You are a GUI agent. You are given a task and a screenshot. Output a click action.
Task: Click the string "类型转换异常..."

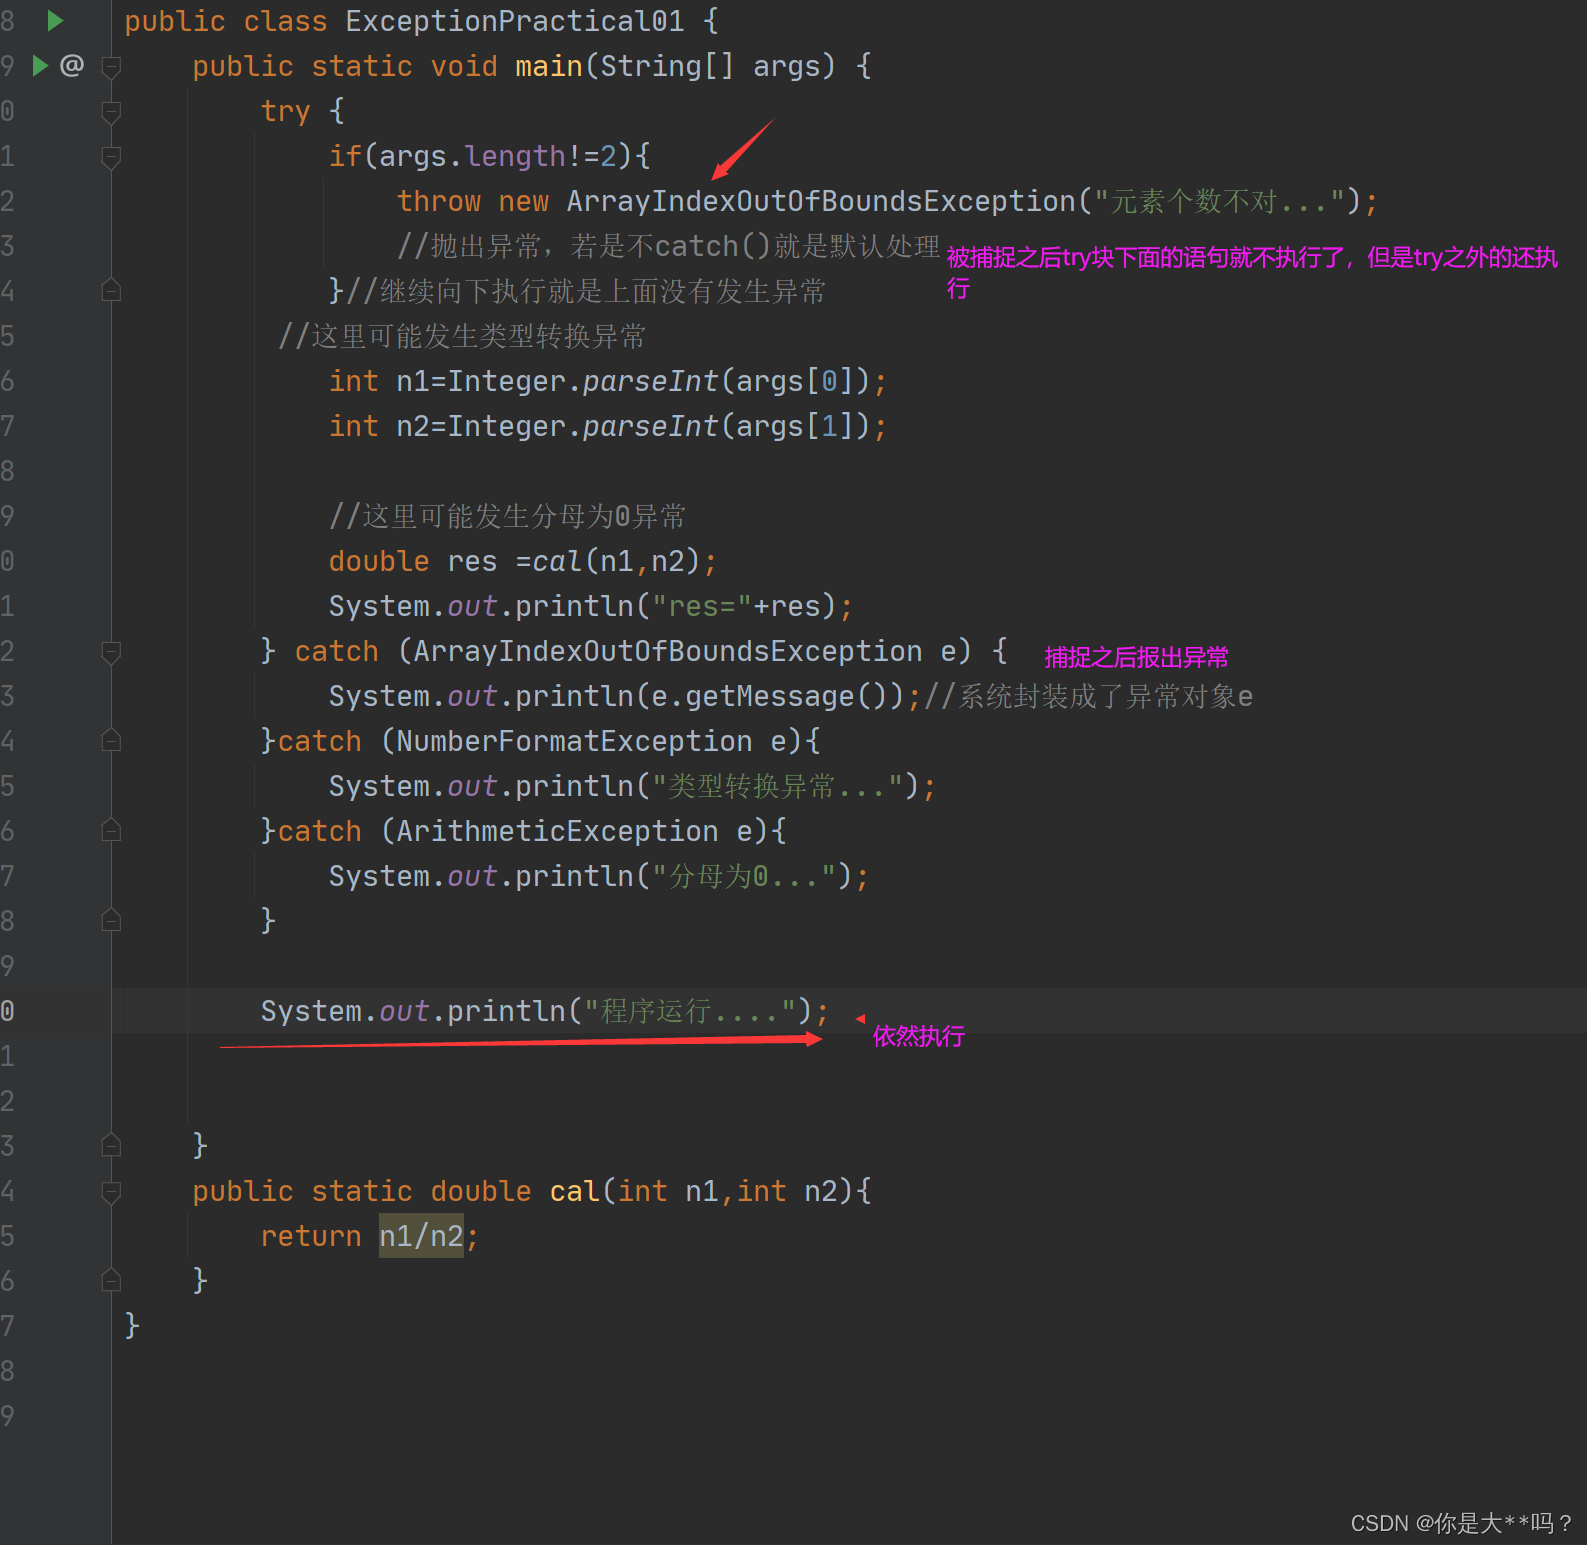[x=778, y=786]
